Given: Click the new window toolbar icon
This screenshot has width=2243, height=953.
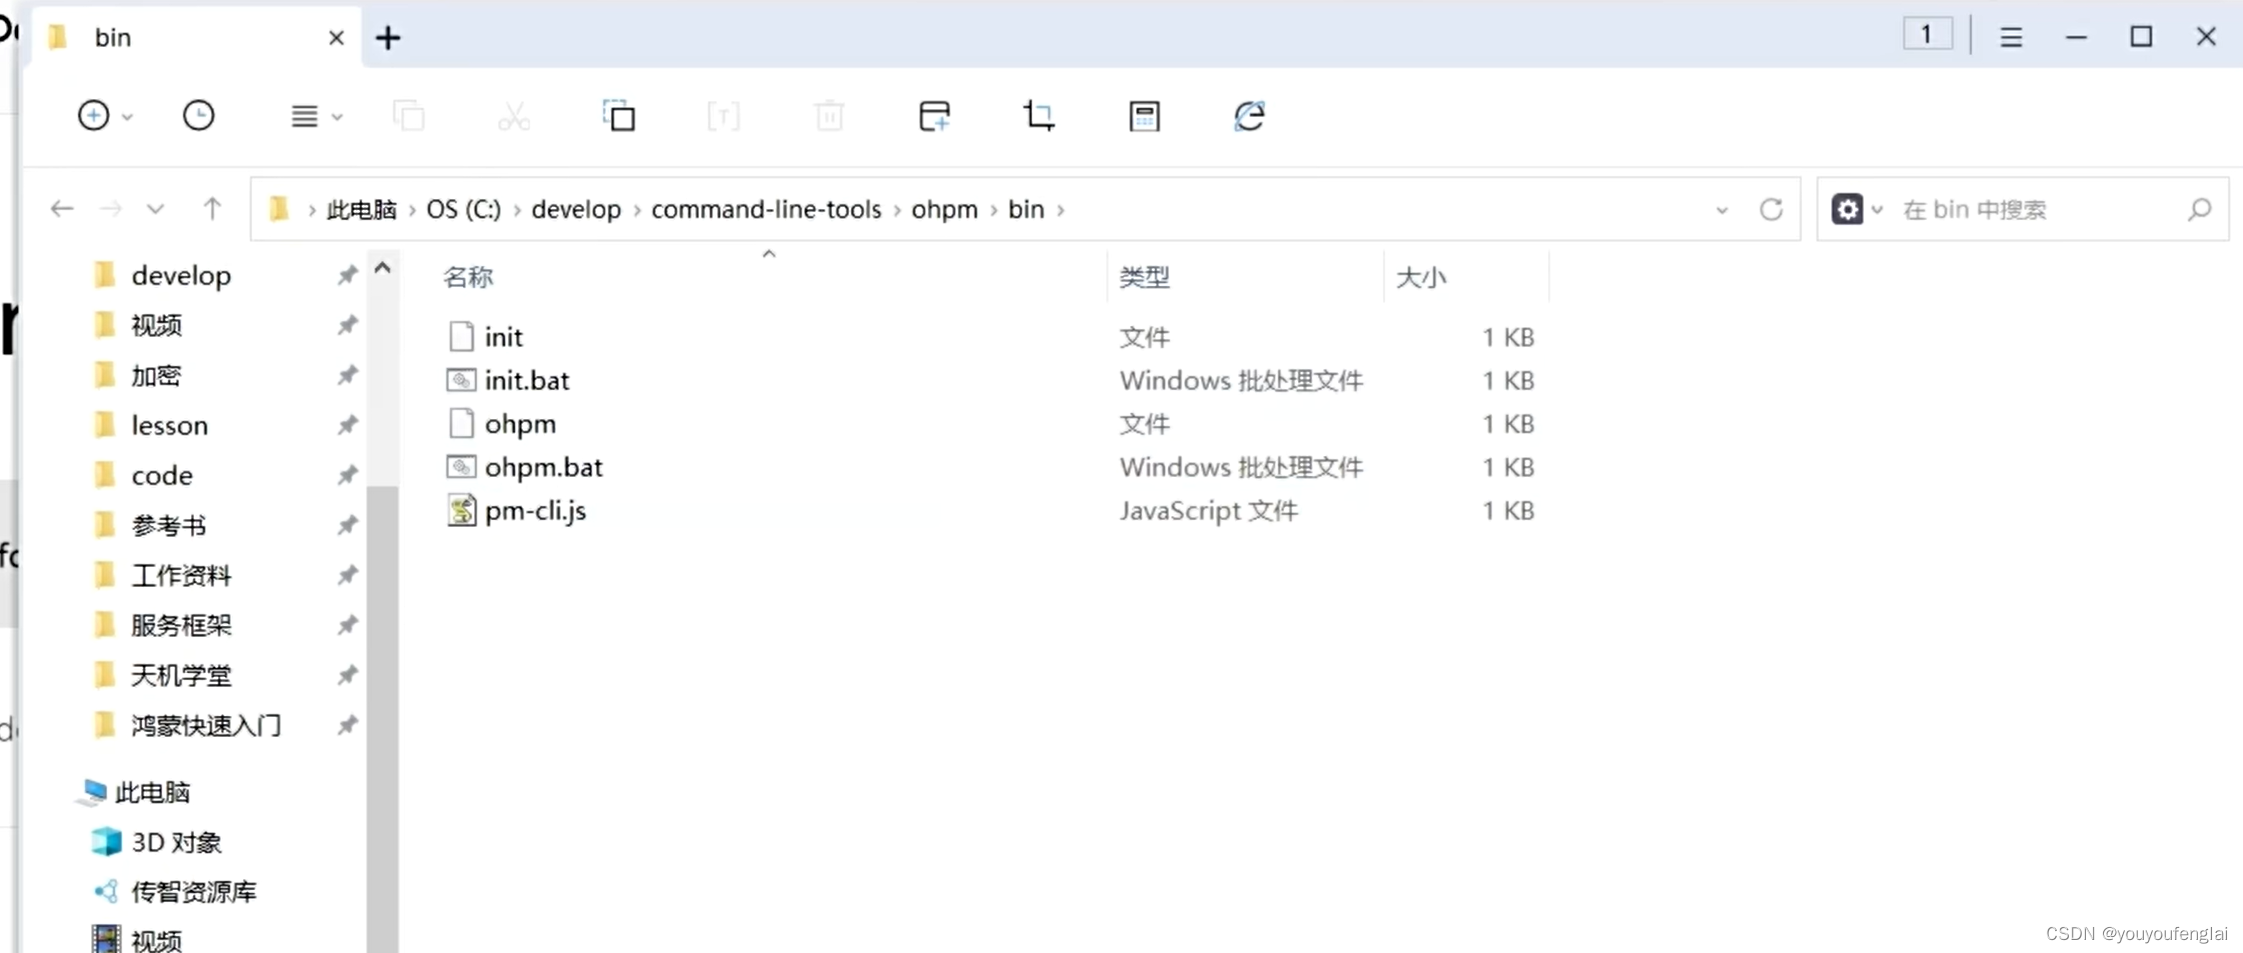Looking at the screenshot, I should pos(934,116).
